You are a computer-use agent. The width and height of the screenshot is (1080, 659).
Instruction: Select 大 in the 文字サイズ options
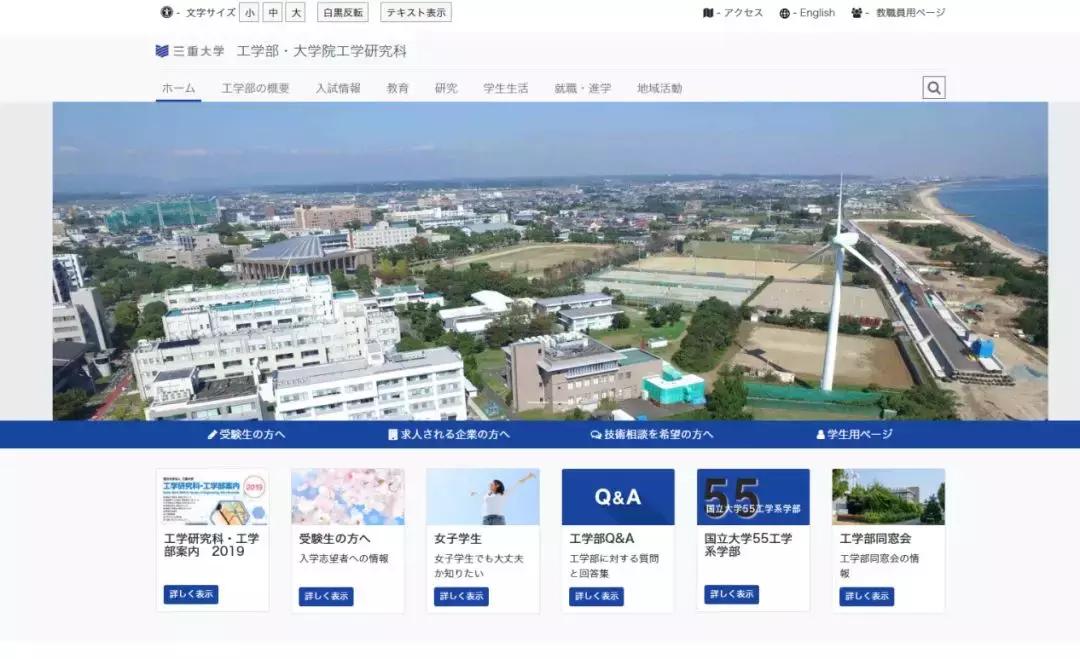pos(295,12)
